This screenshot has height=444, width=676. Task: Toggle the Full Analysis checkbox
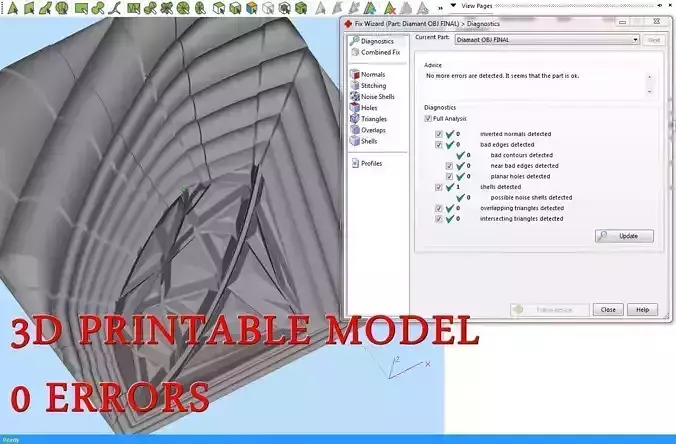[x=428, y=119]
